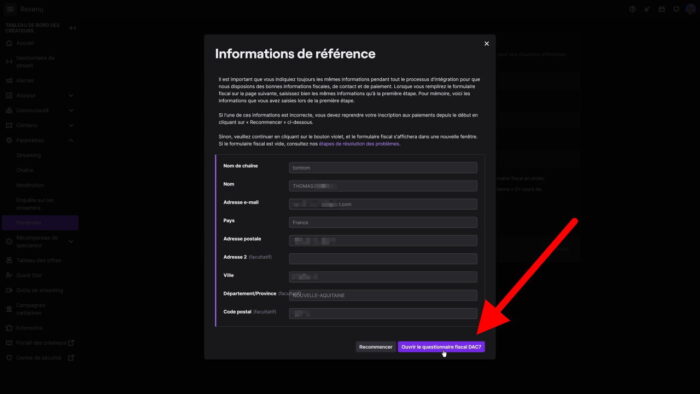Click the Communauté icon in the sidebar
Viewport: 700px width, 394px height.
coord(9,110)
